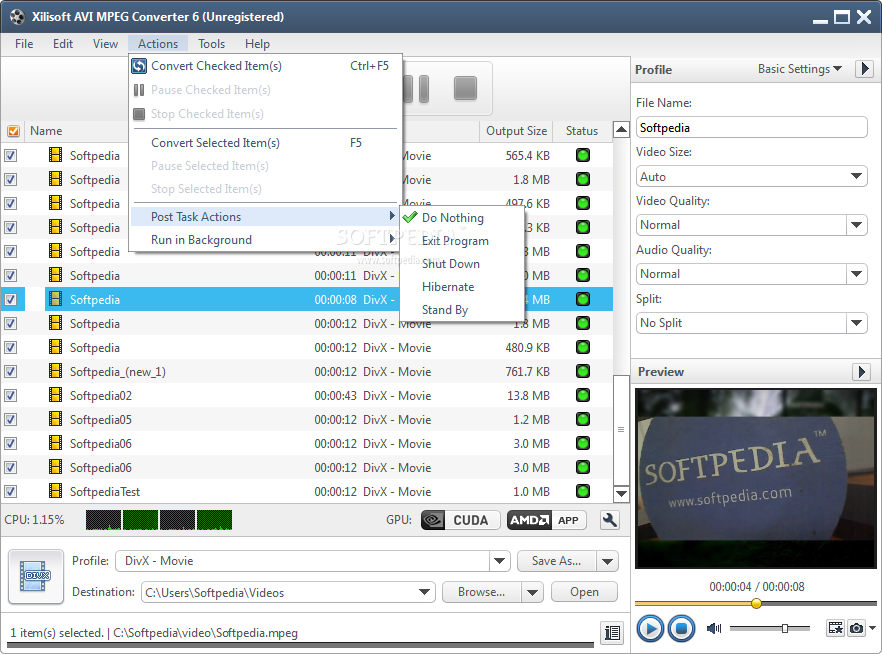
Task: Click the clip/film star icon in preview
Action: tap(836, 628)
